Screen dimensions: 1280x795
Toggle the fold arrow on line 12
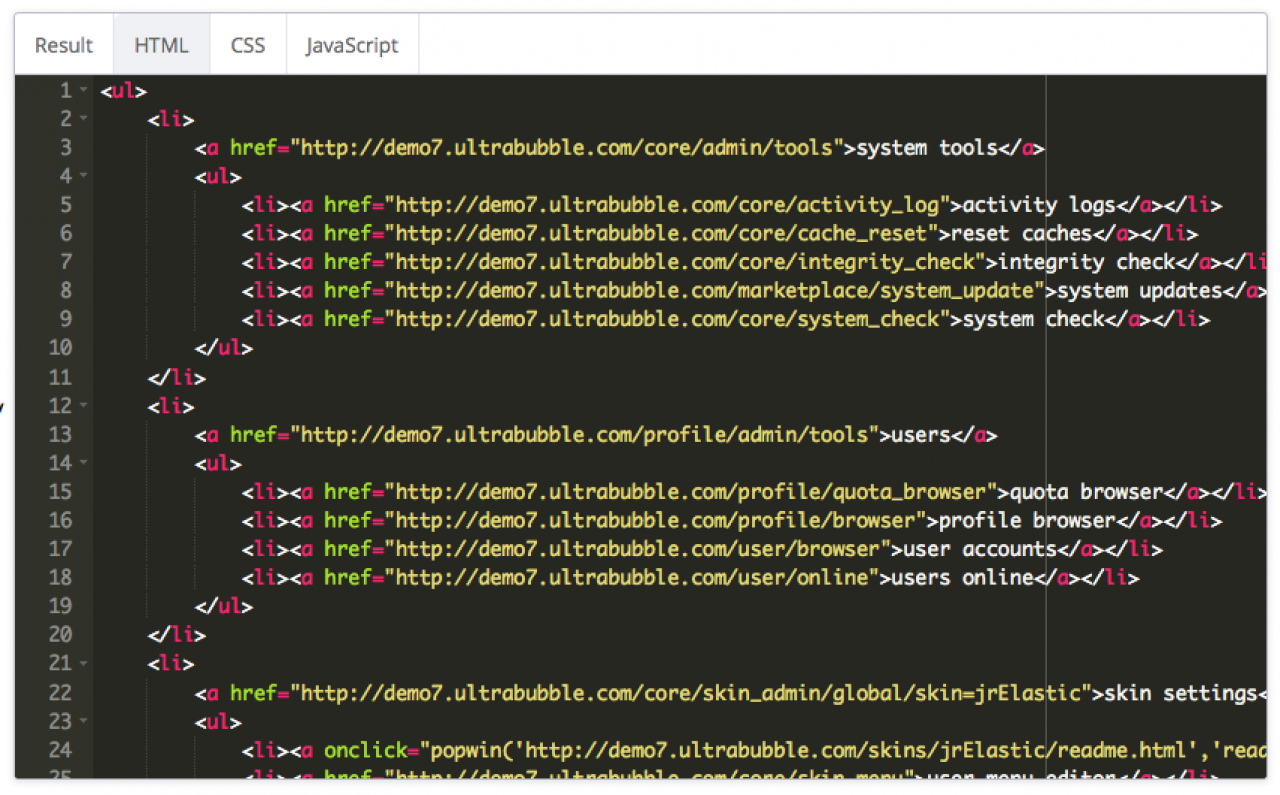pos(84,406)
